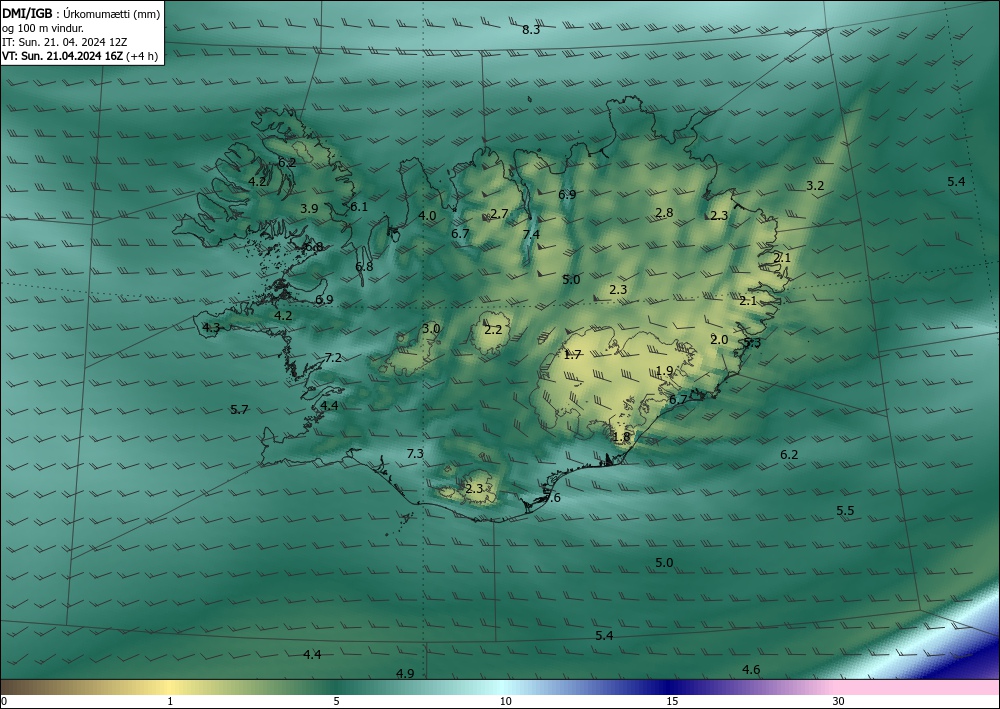The height and width of the screenshot is (709, 1000).
Task: Click the 1.8 value near the southeast coast
Action: [x=621, y=437]
